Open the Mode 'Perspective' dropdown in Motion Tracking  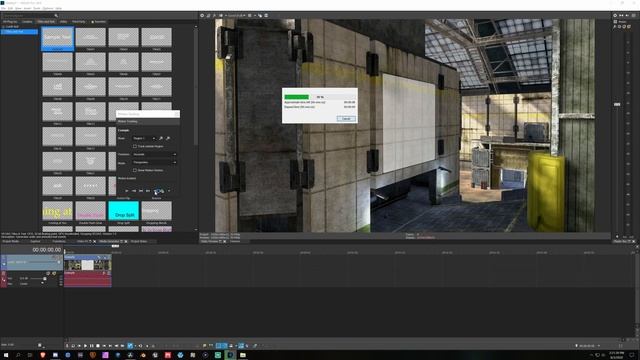pyautogui.click(x=154, y=162)
